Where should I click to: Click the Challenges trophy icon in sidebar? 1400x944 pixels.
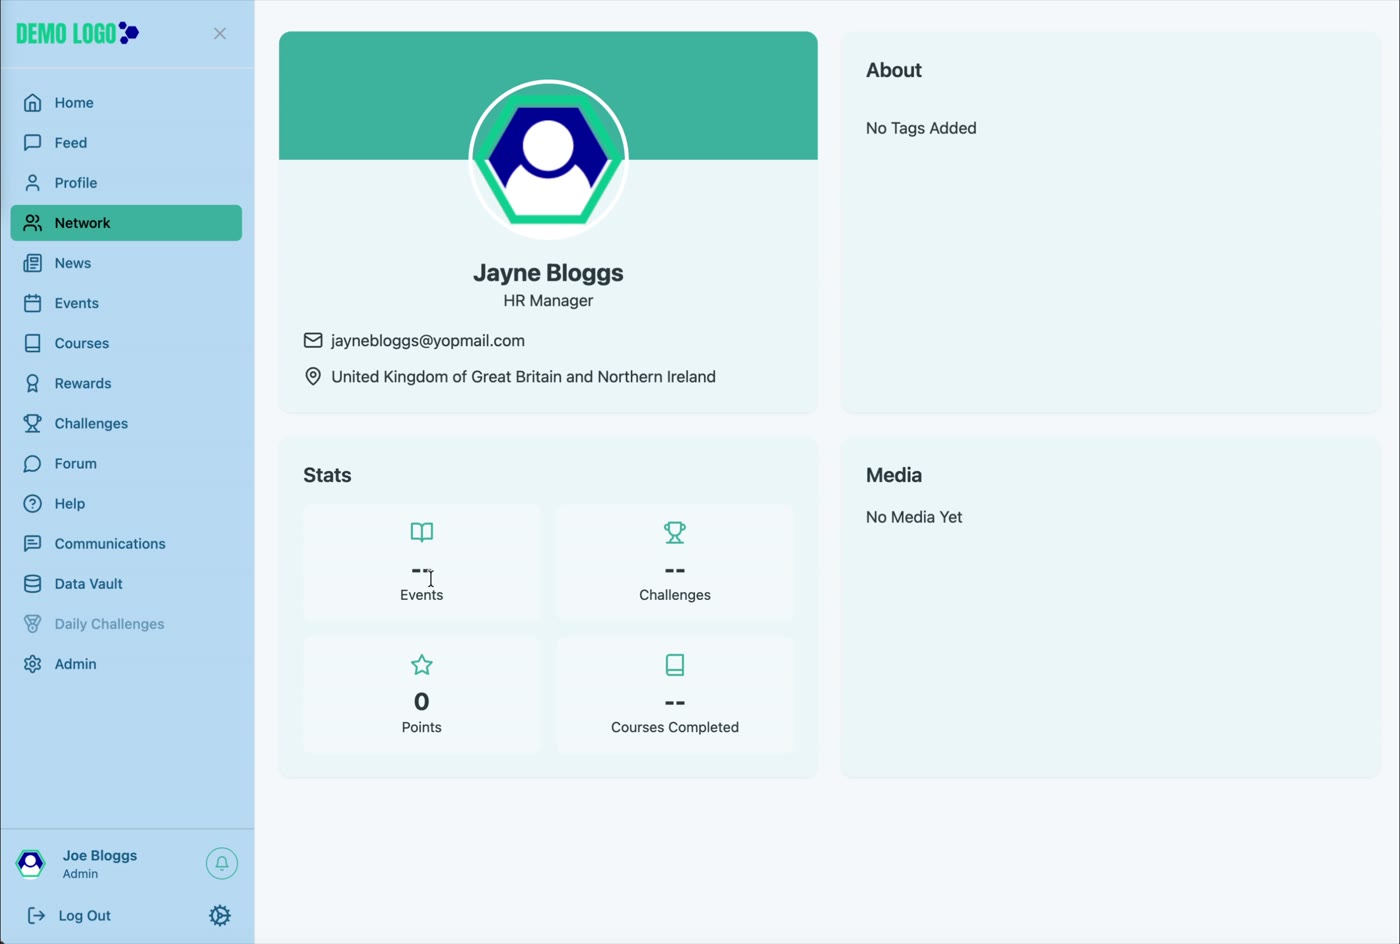33,423
